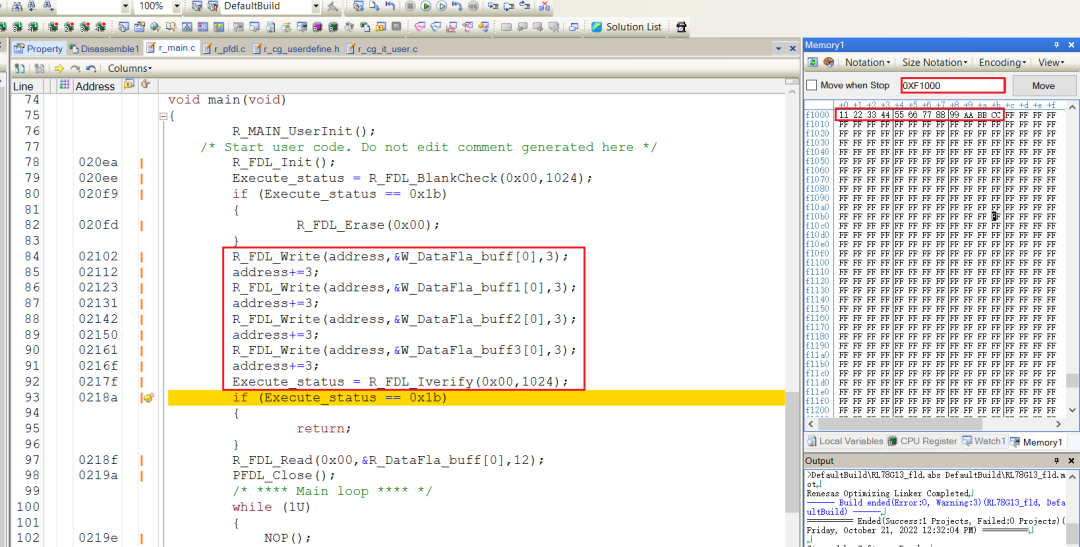Click the Download to debug tool icon
This screenshot has width=1080, height=547.
(x=374, y=6)
